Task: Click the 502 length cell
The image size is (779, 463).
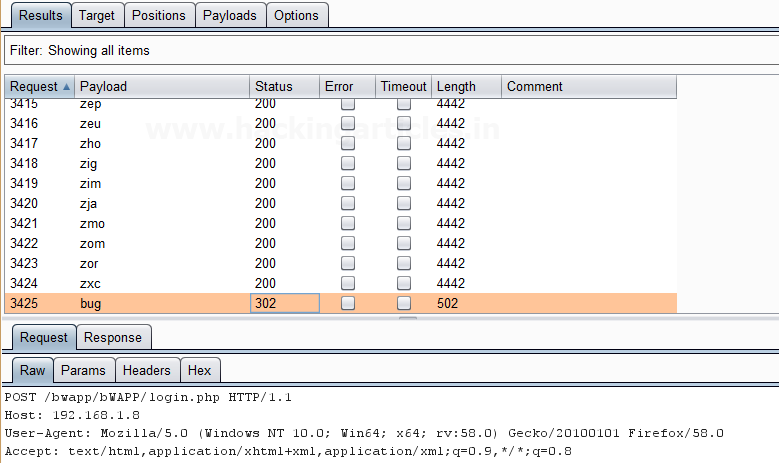Action: (x=447, y=303)
